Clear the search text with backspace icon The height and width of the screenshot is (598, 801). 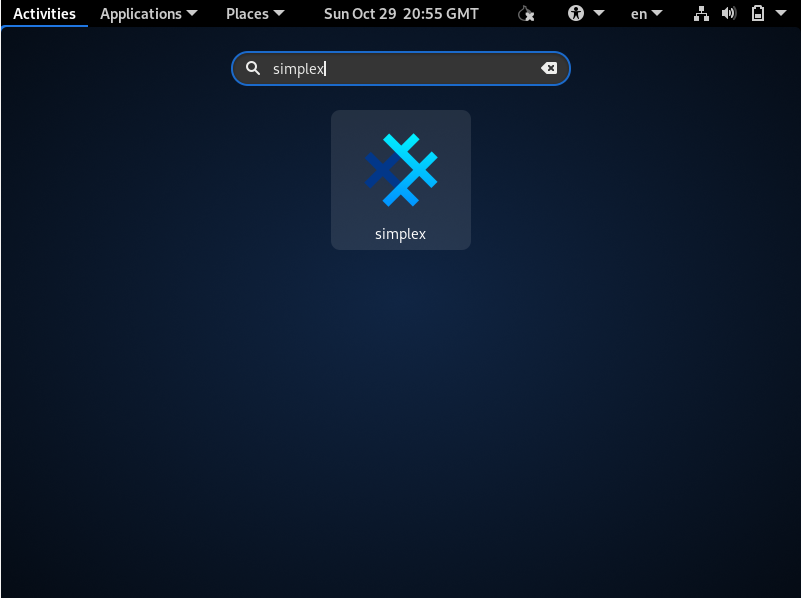pyautogui.click(x=549, y=68)
